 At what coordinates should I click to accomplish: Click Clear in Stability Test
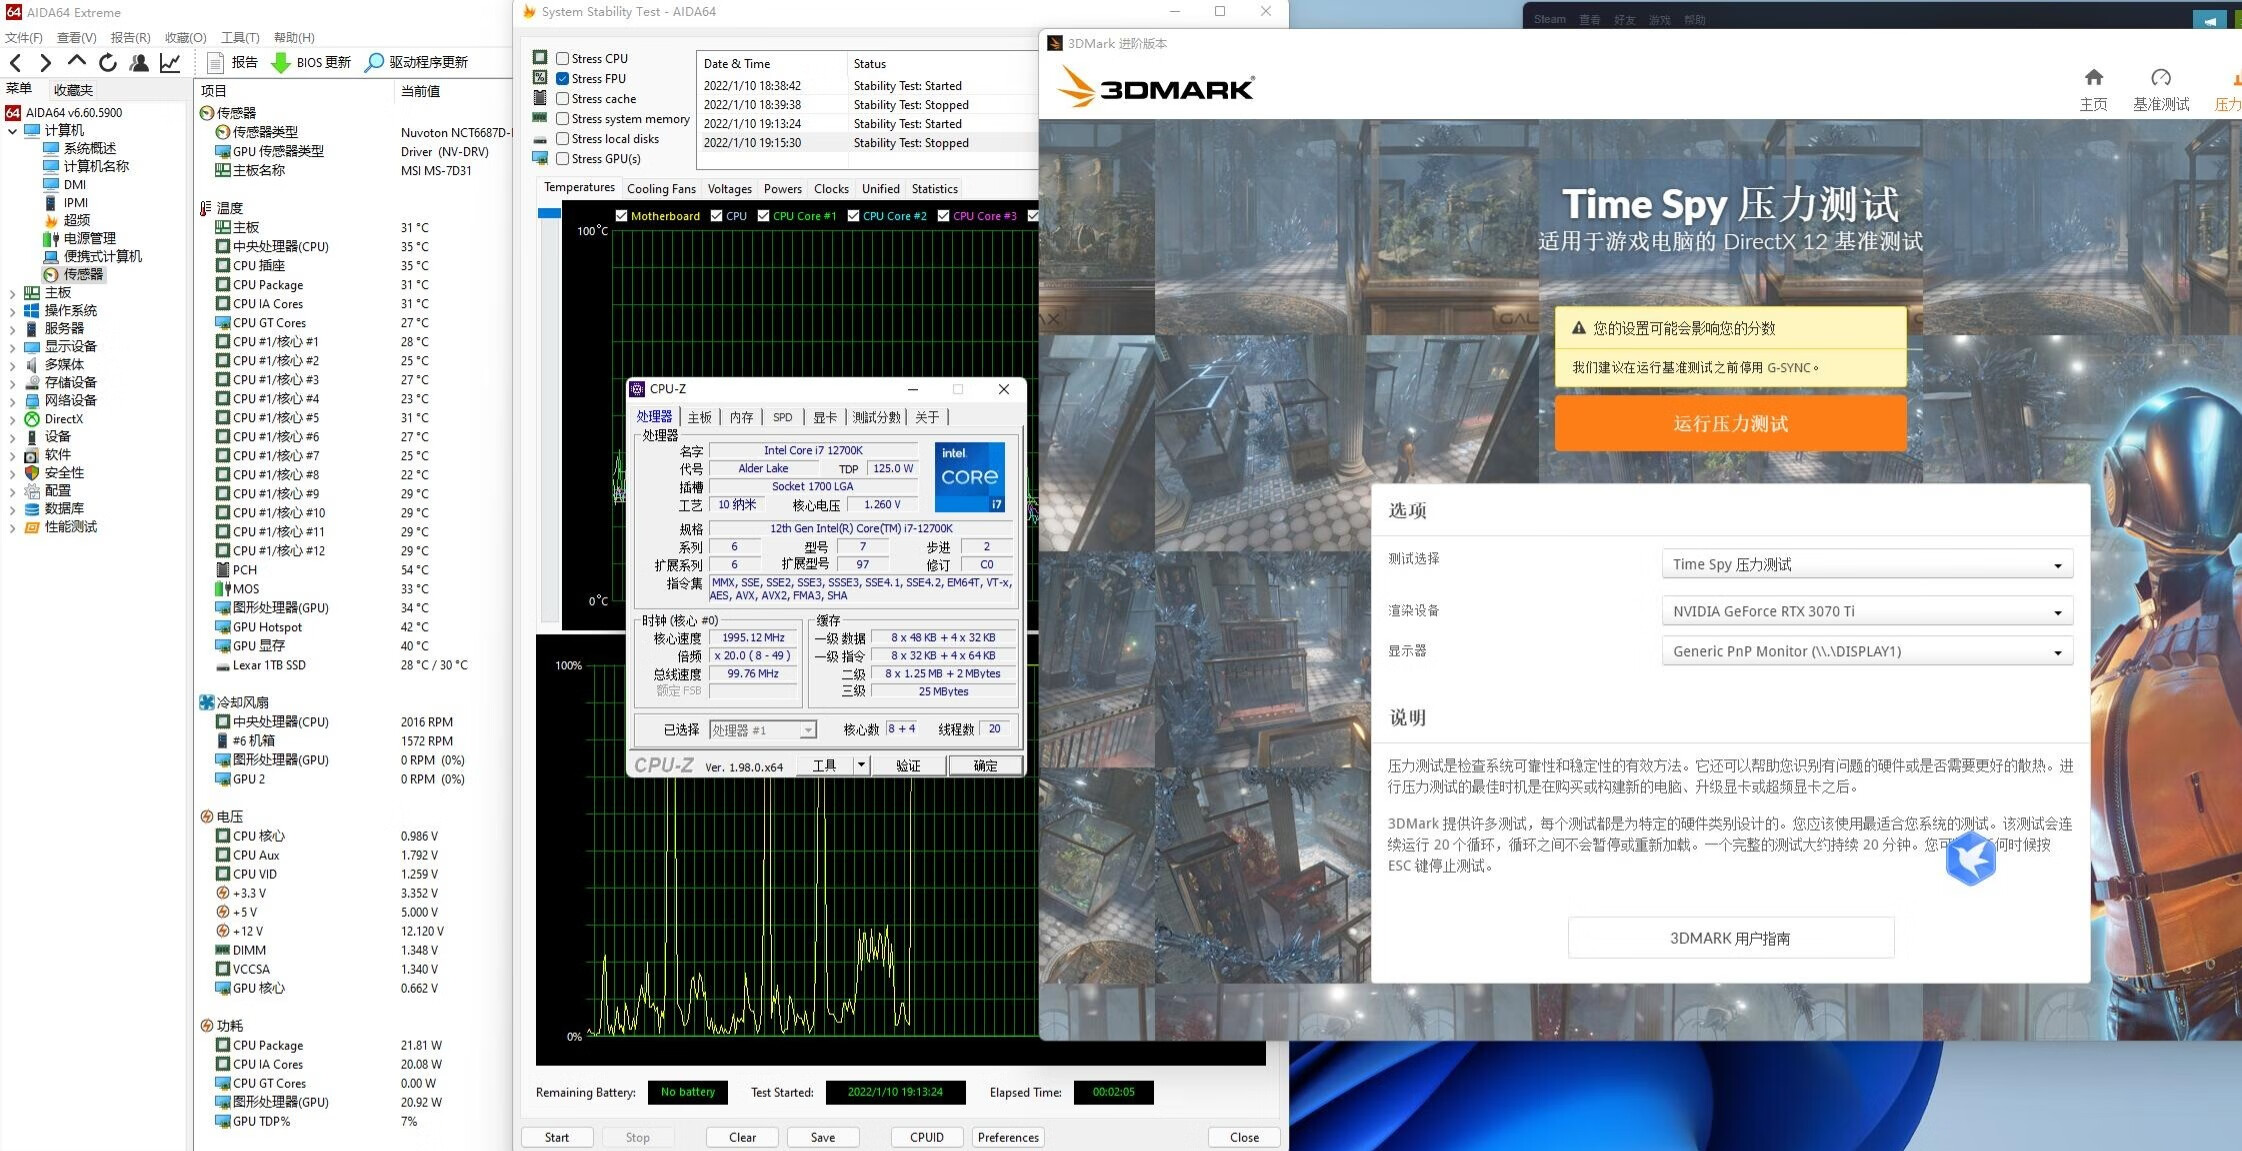(x=743, y=1138)
